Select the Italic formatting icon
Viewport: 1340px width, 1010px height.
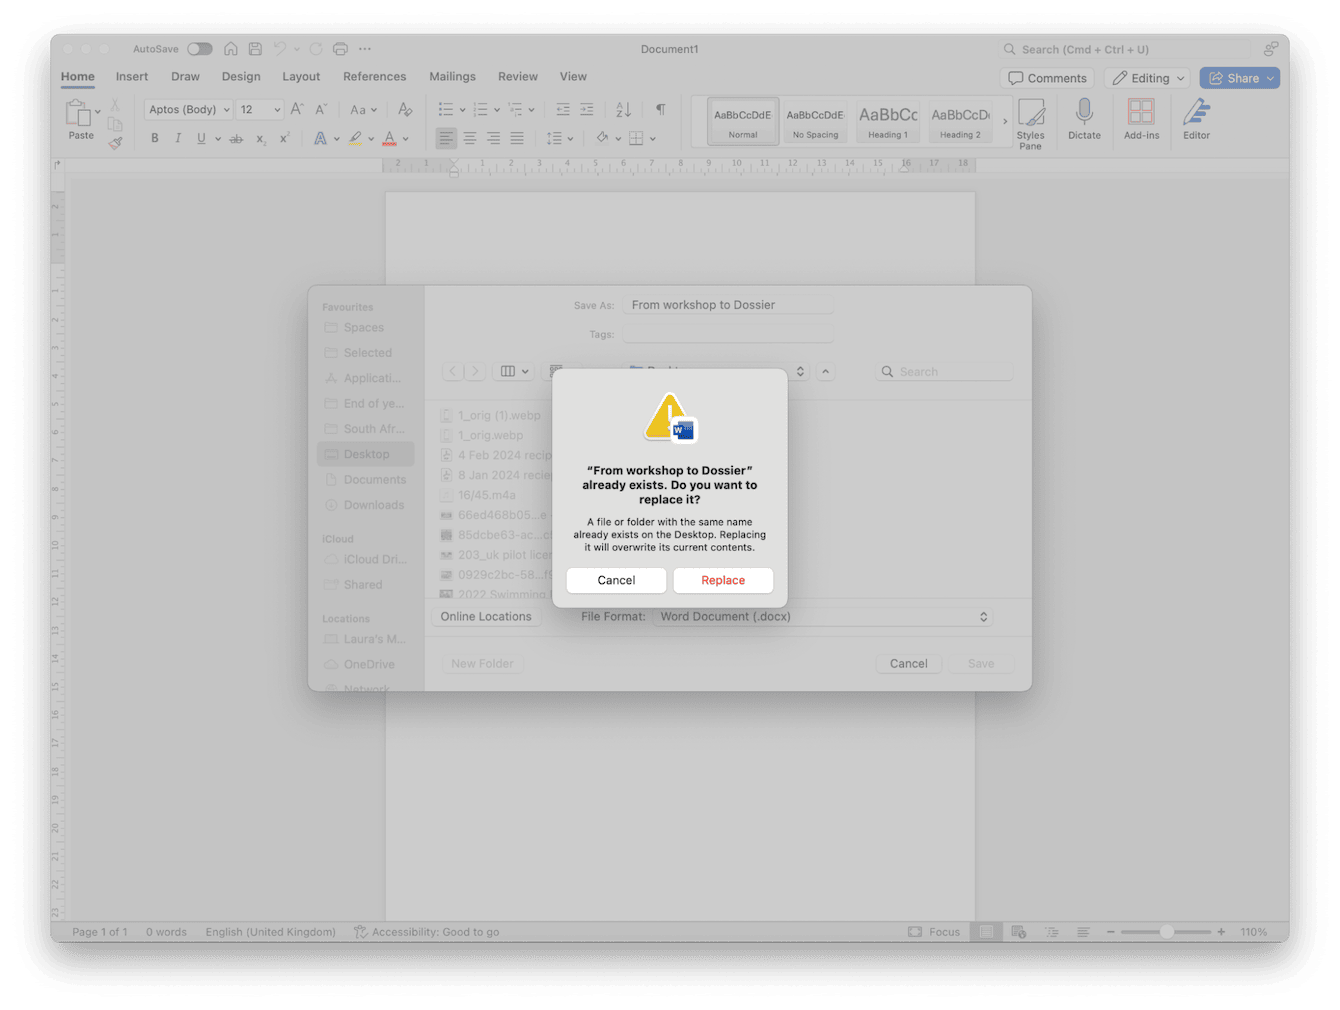click(177, 138)
